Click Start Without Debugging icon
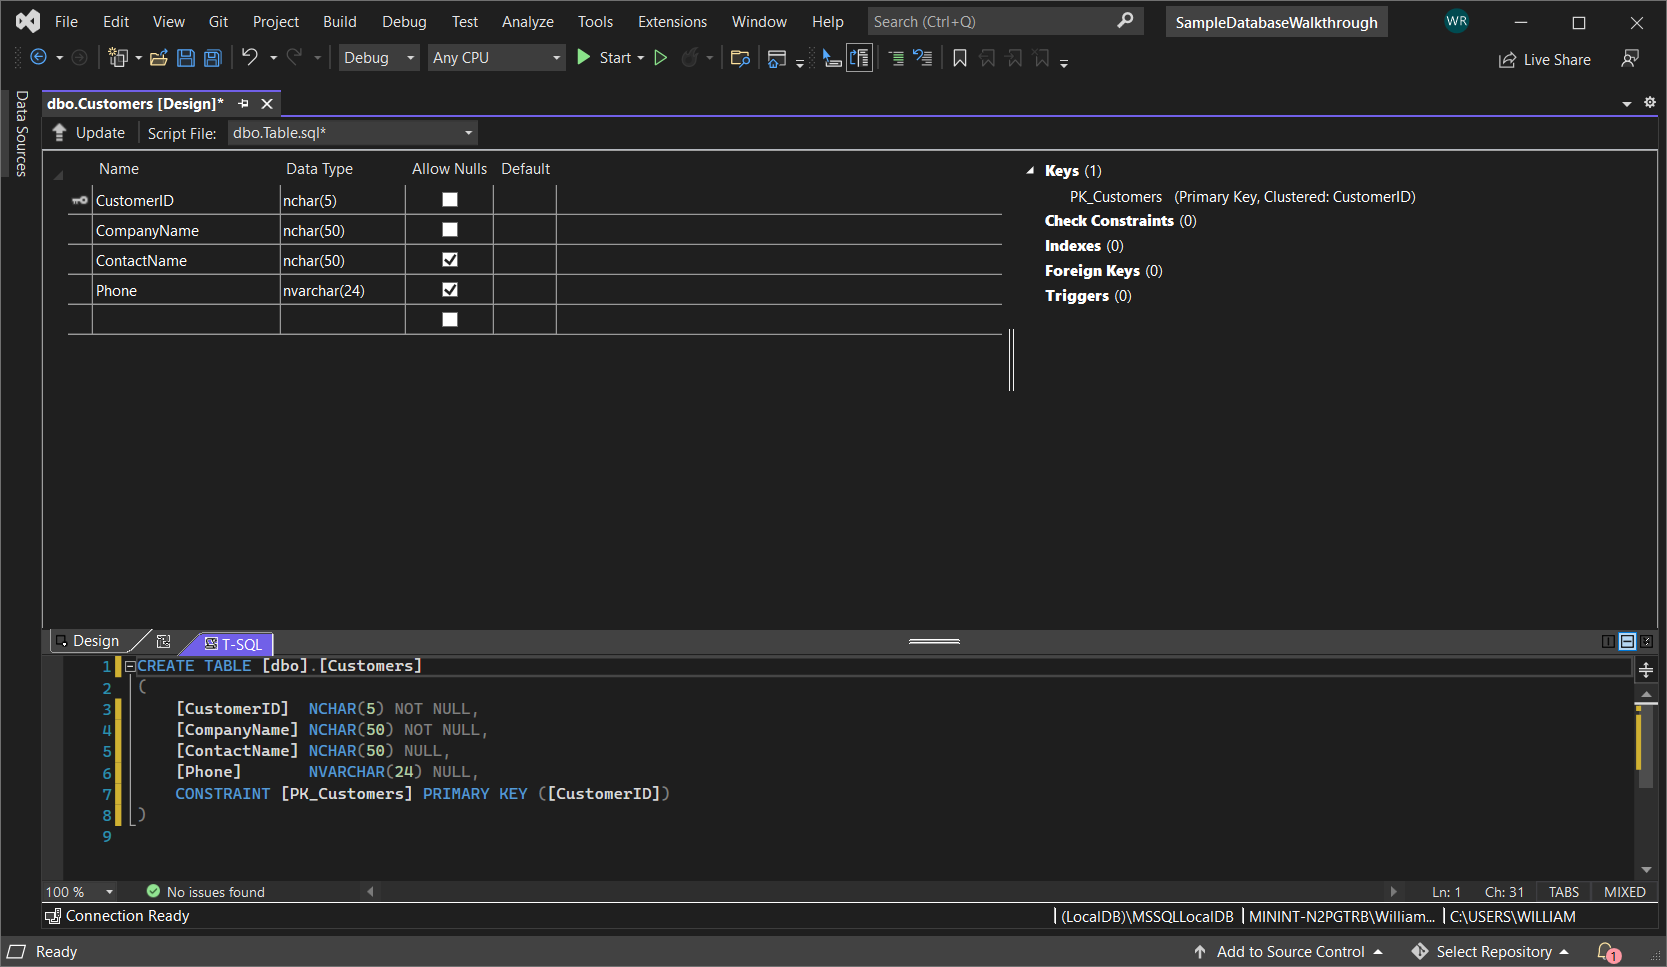1667x967 pixels. (x=661, y=58)
